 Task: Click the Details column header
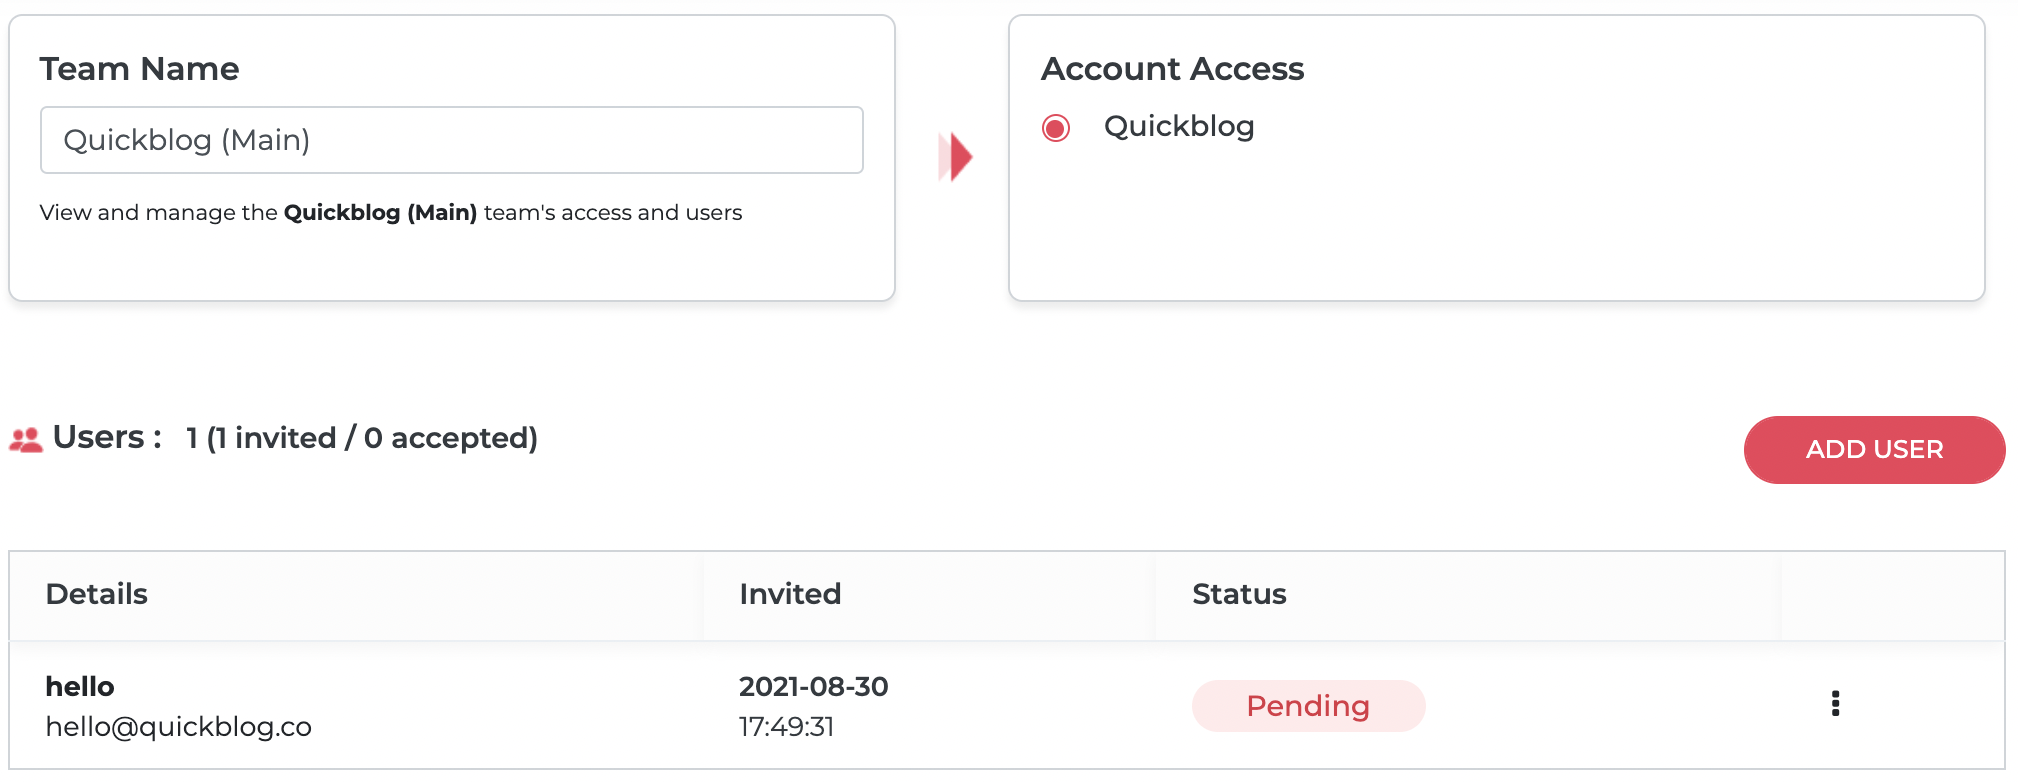(x=97, y=594)
